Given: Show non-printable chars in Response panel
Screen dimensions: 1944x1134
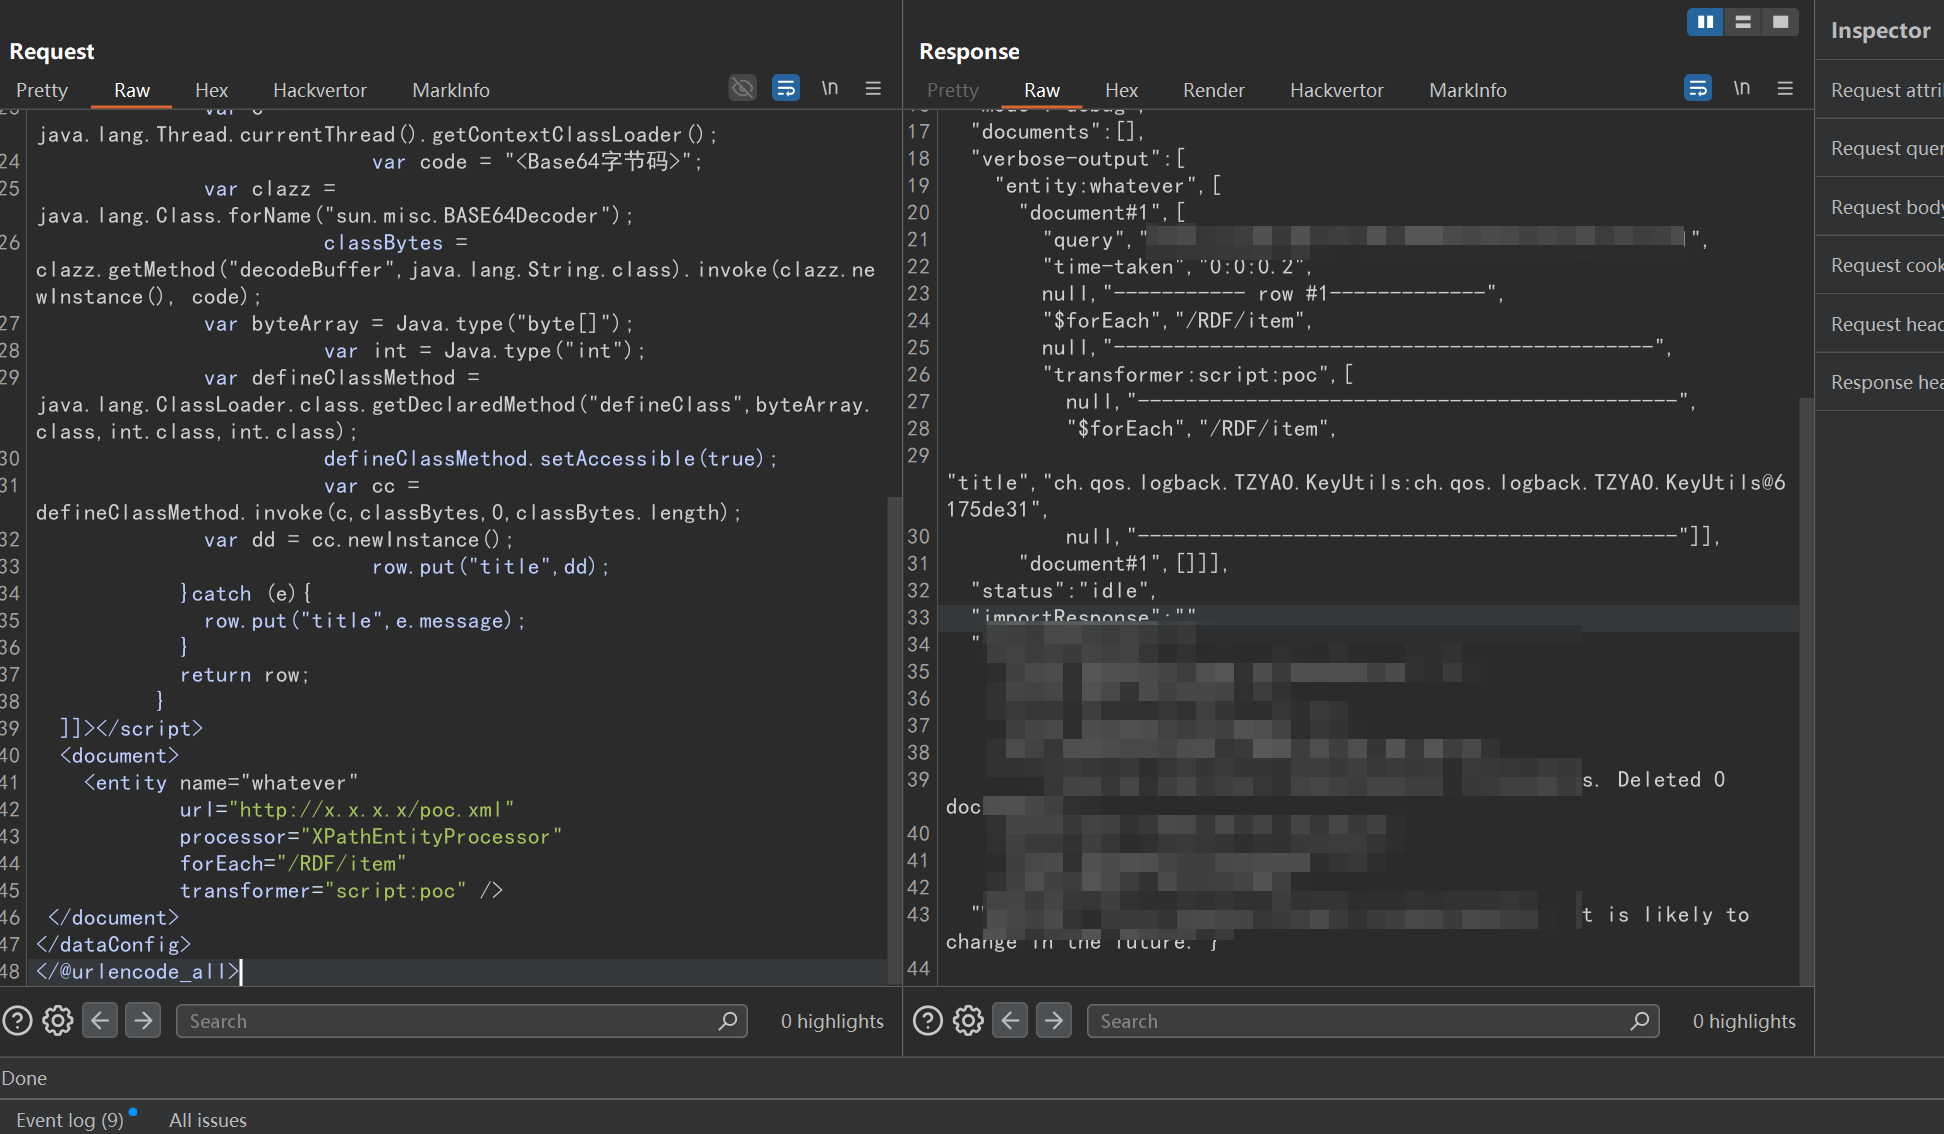Looking at the screenshot, I should pyautogui.click(x=1741, y=88).
